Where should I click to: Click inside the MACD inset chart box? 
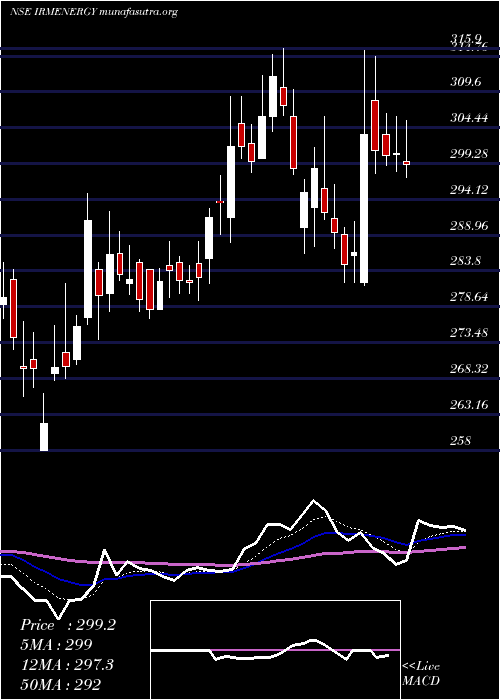275,650
